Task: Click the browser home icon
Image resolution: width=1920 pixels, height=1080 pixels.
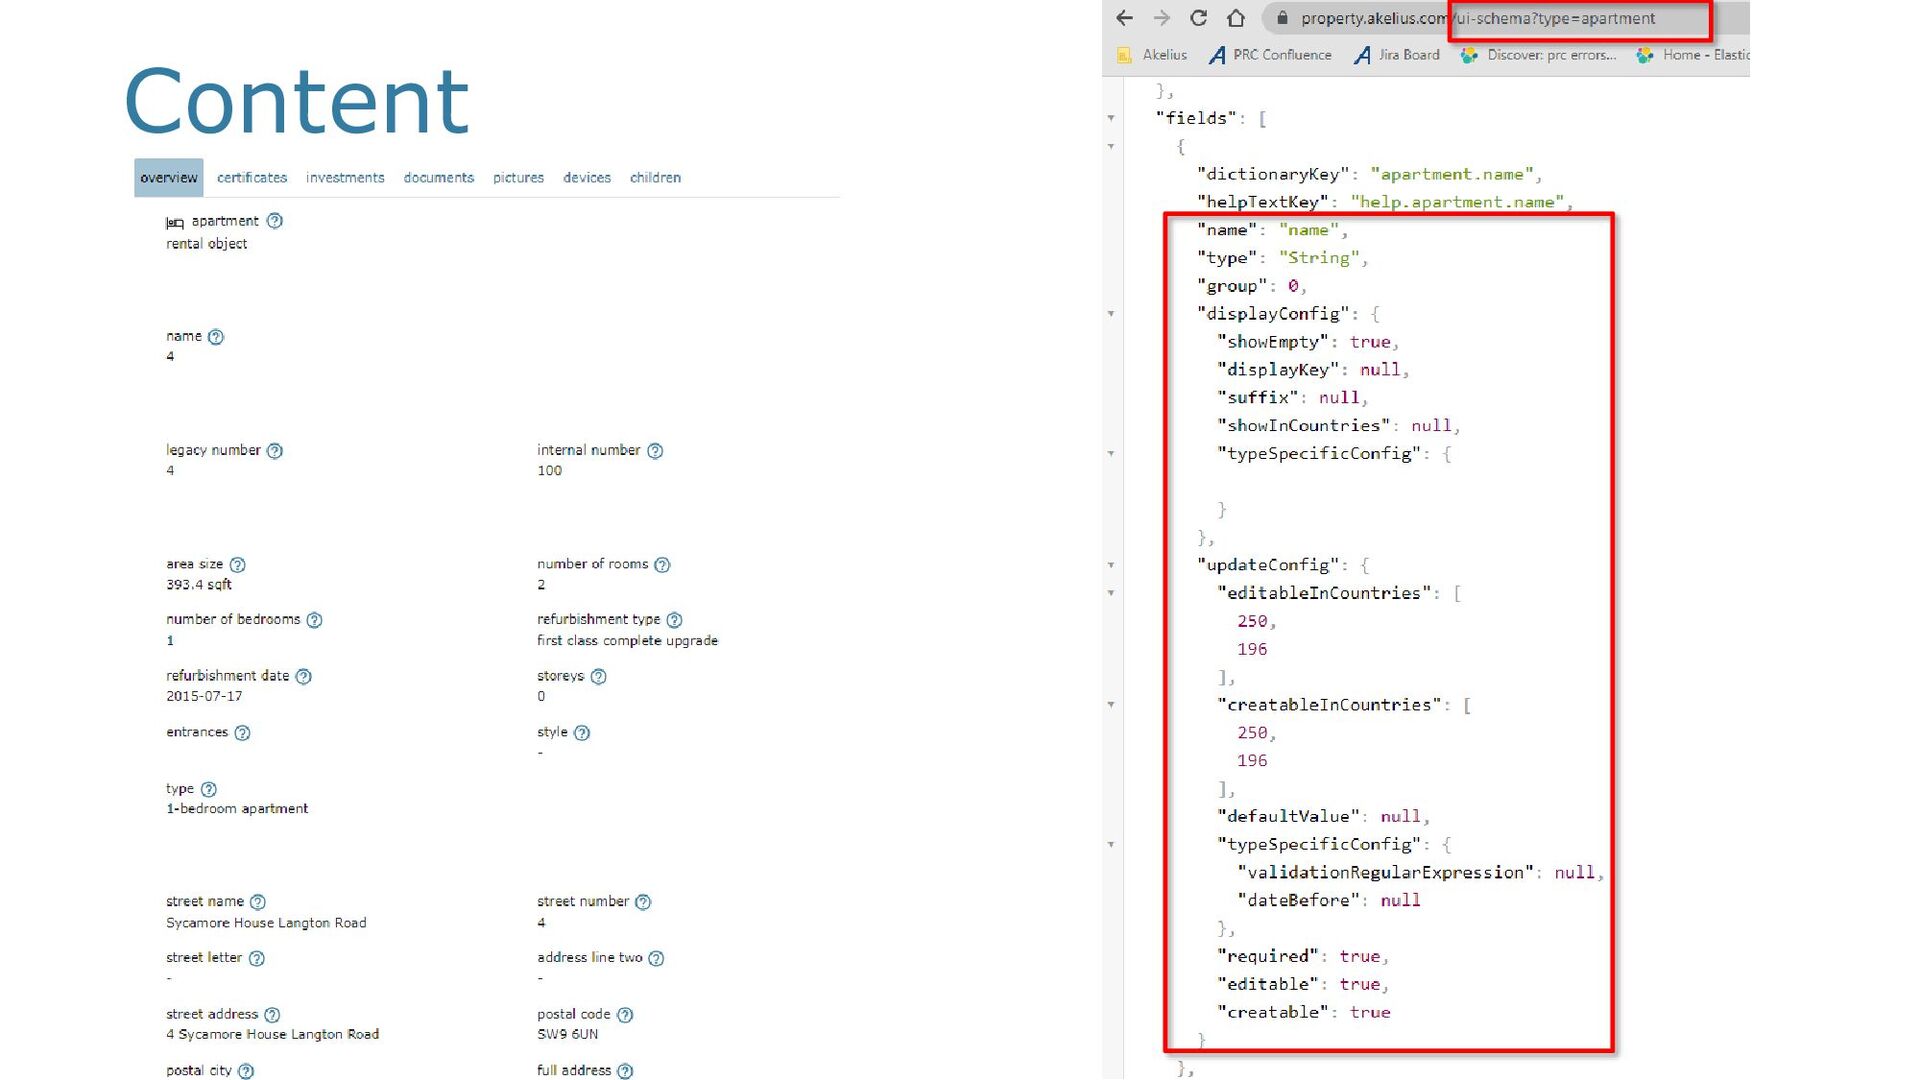Action: (x=1236, y=18)
